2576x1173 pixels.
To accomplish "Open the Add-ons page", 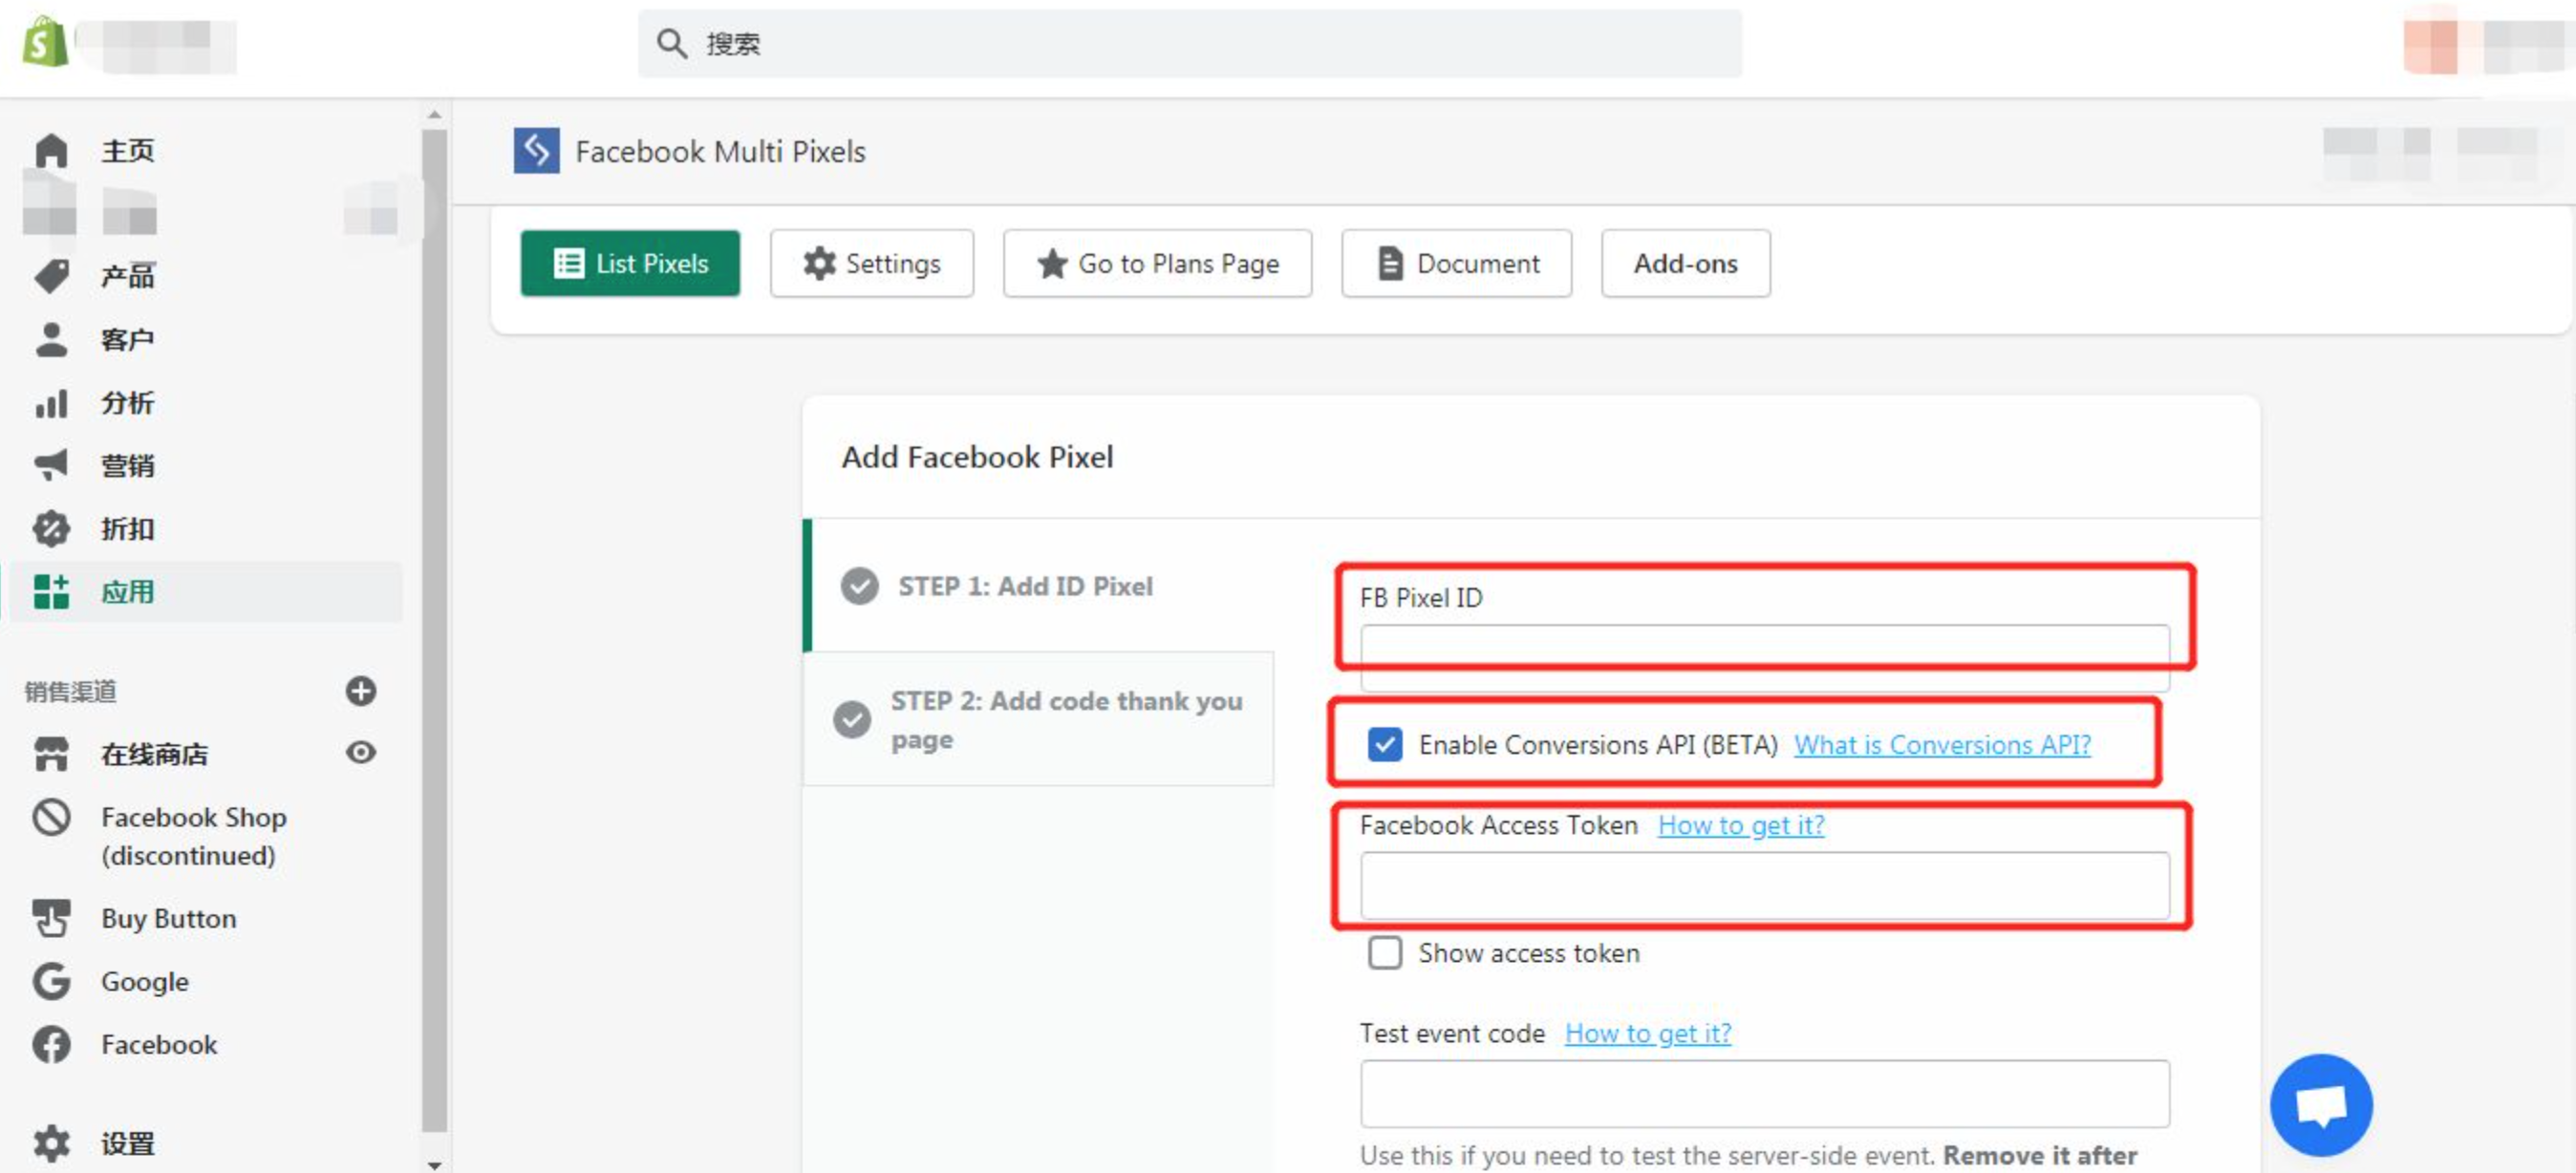I will coord(1685,263).
